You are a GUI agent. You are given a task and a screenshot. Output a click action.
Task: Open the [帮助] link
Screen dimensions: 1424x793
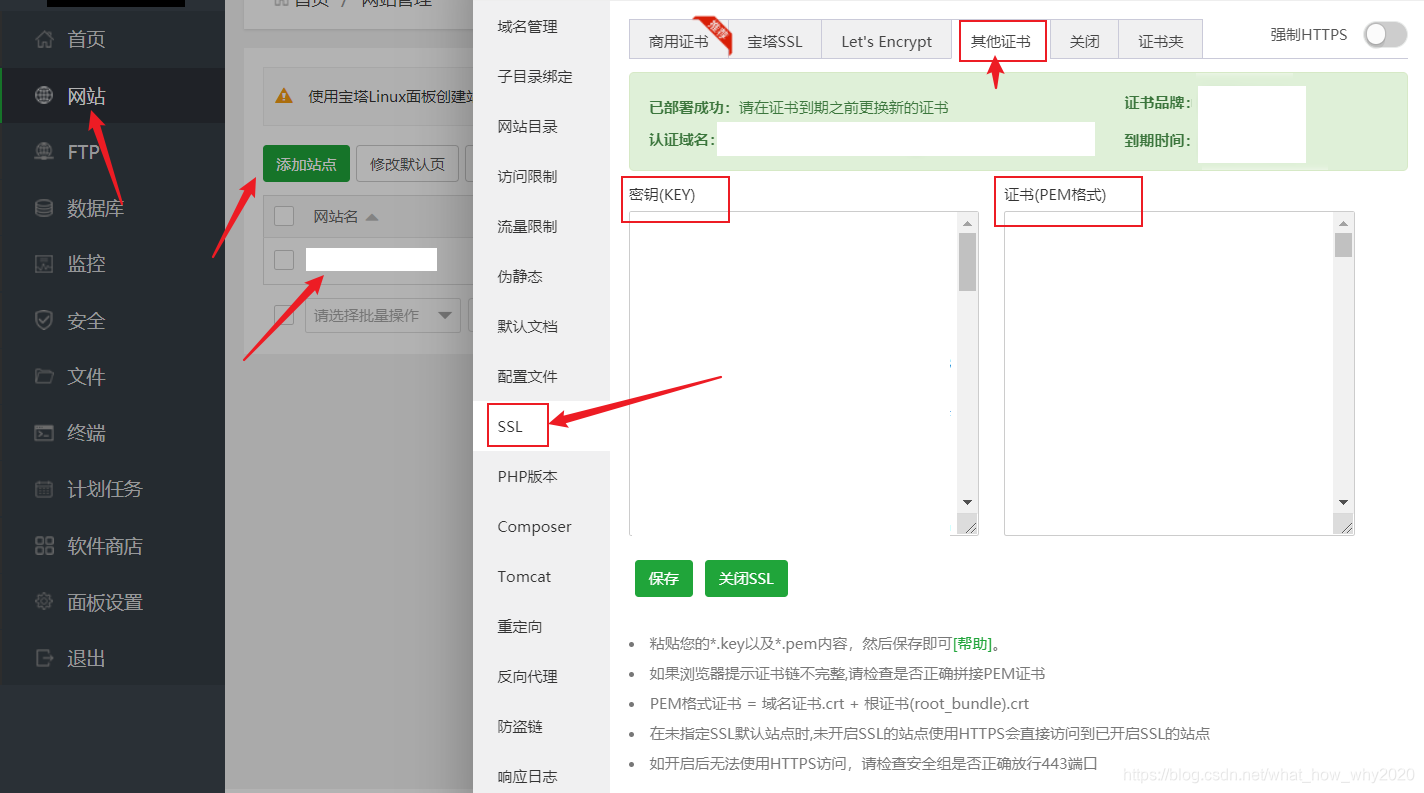[x=972, y=643]
